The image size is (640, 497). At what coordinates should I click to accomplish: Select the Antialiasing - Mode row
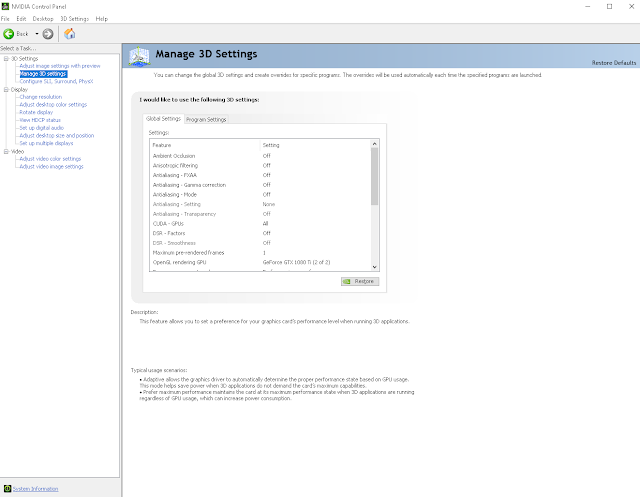260,195
